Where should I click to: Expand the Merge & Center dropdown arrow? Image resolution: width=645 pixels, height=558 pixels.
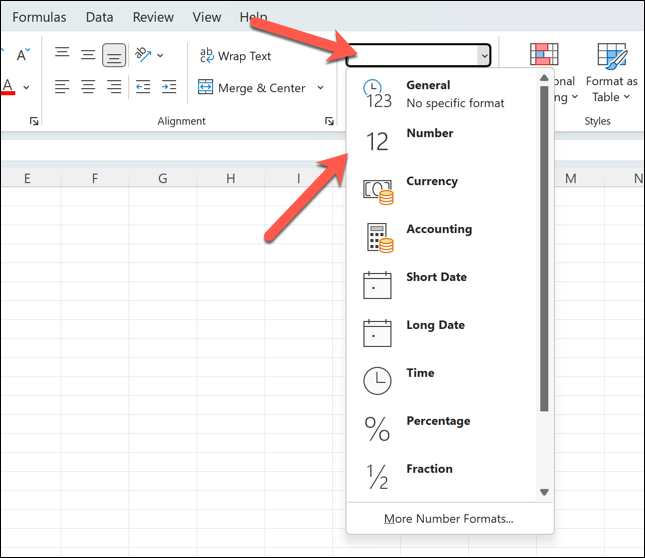point(321,88)
